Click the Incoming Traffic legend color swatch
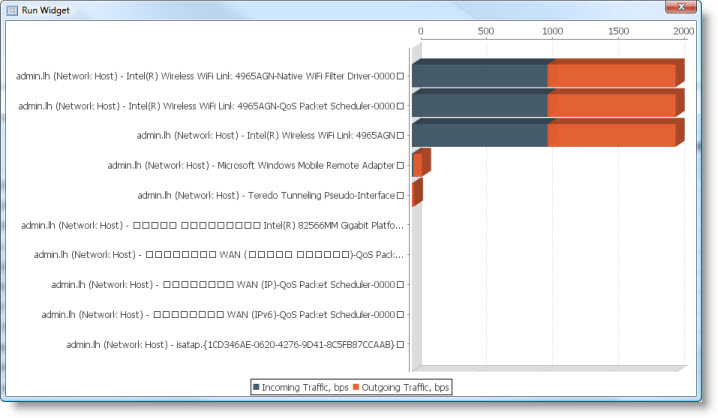The image size is (718, 418). (x=256, y=387)
